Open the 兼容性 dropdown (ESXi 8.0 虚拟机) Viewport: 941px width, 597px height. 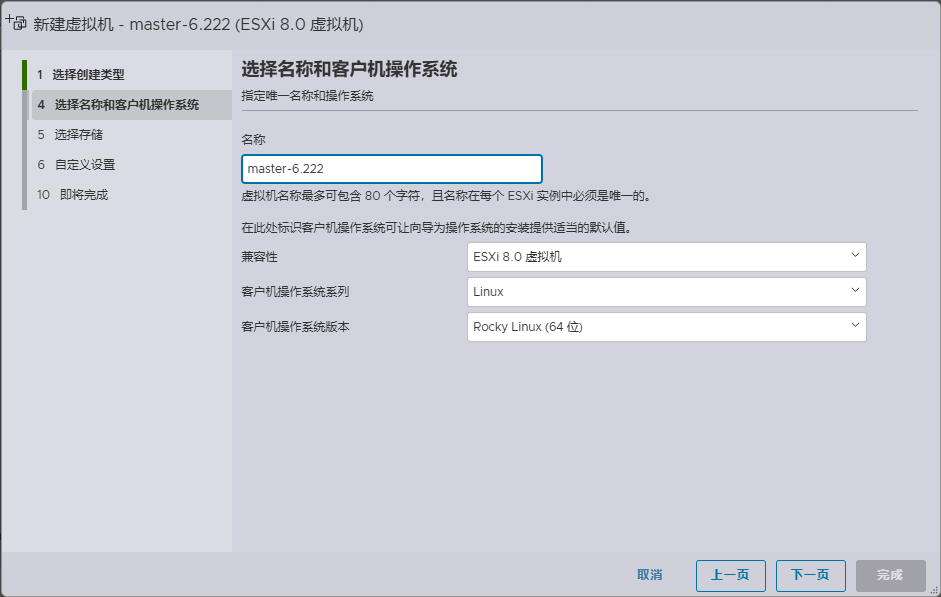[x=667, y=257]
